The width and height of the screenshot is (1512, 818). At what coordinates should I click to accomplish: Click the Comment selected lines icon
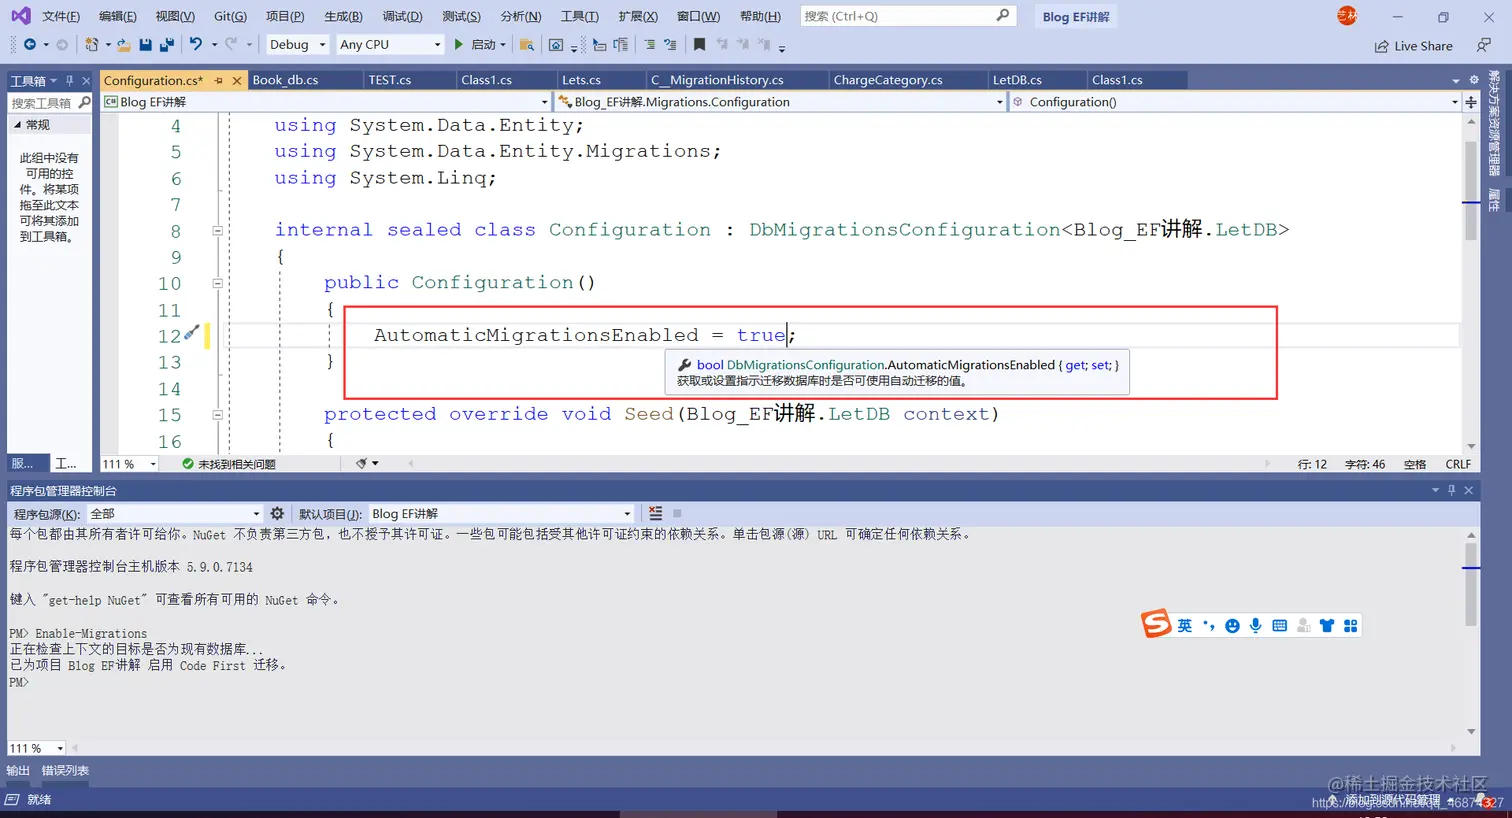(649, 44)
